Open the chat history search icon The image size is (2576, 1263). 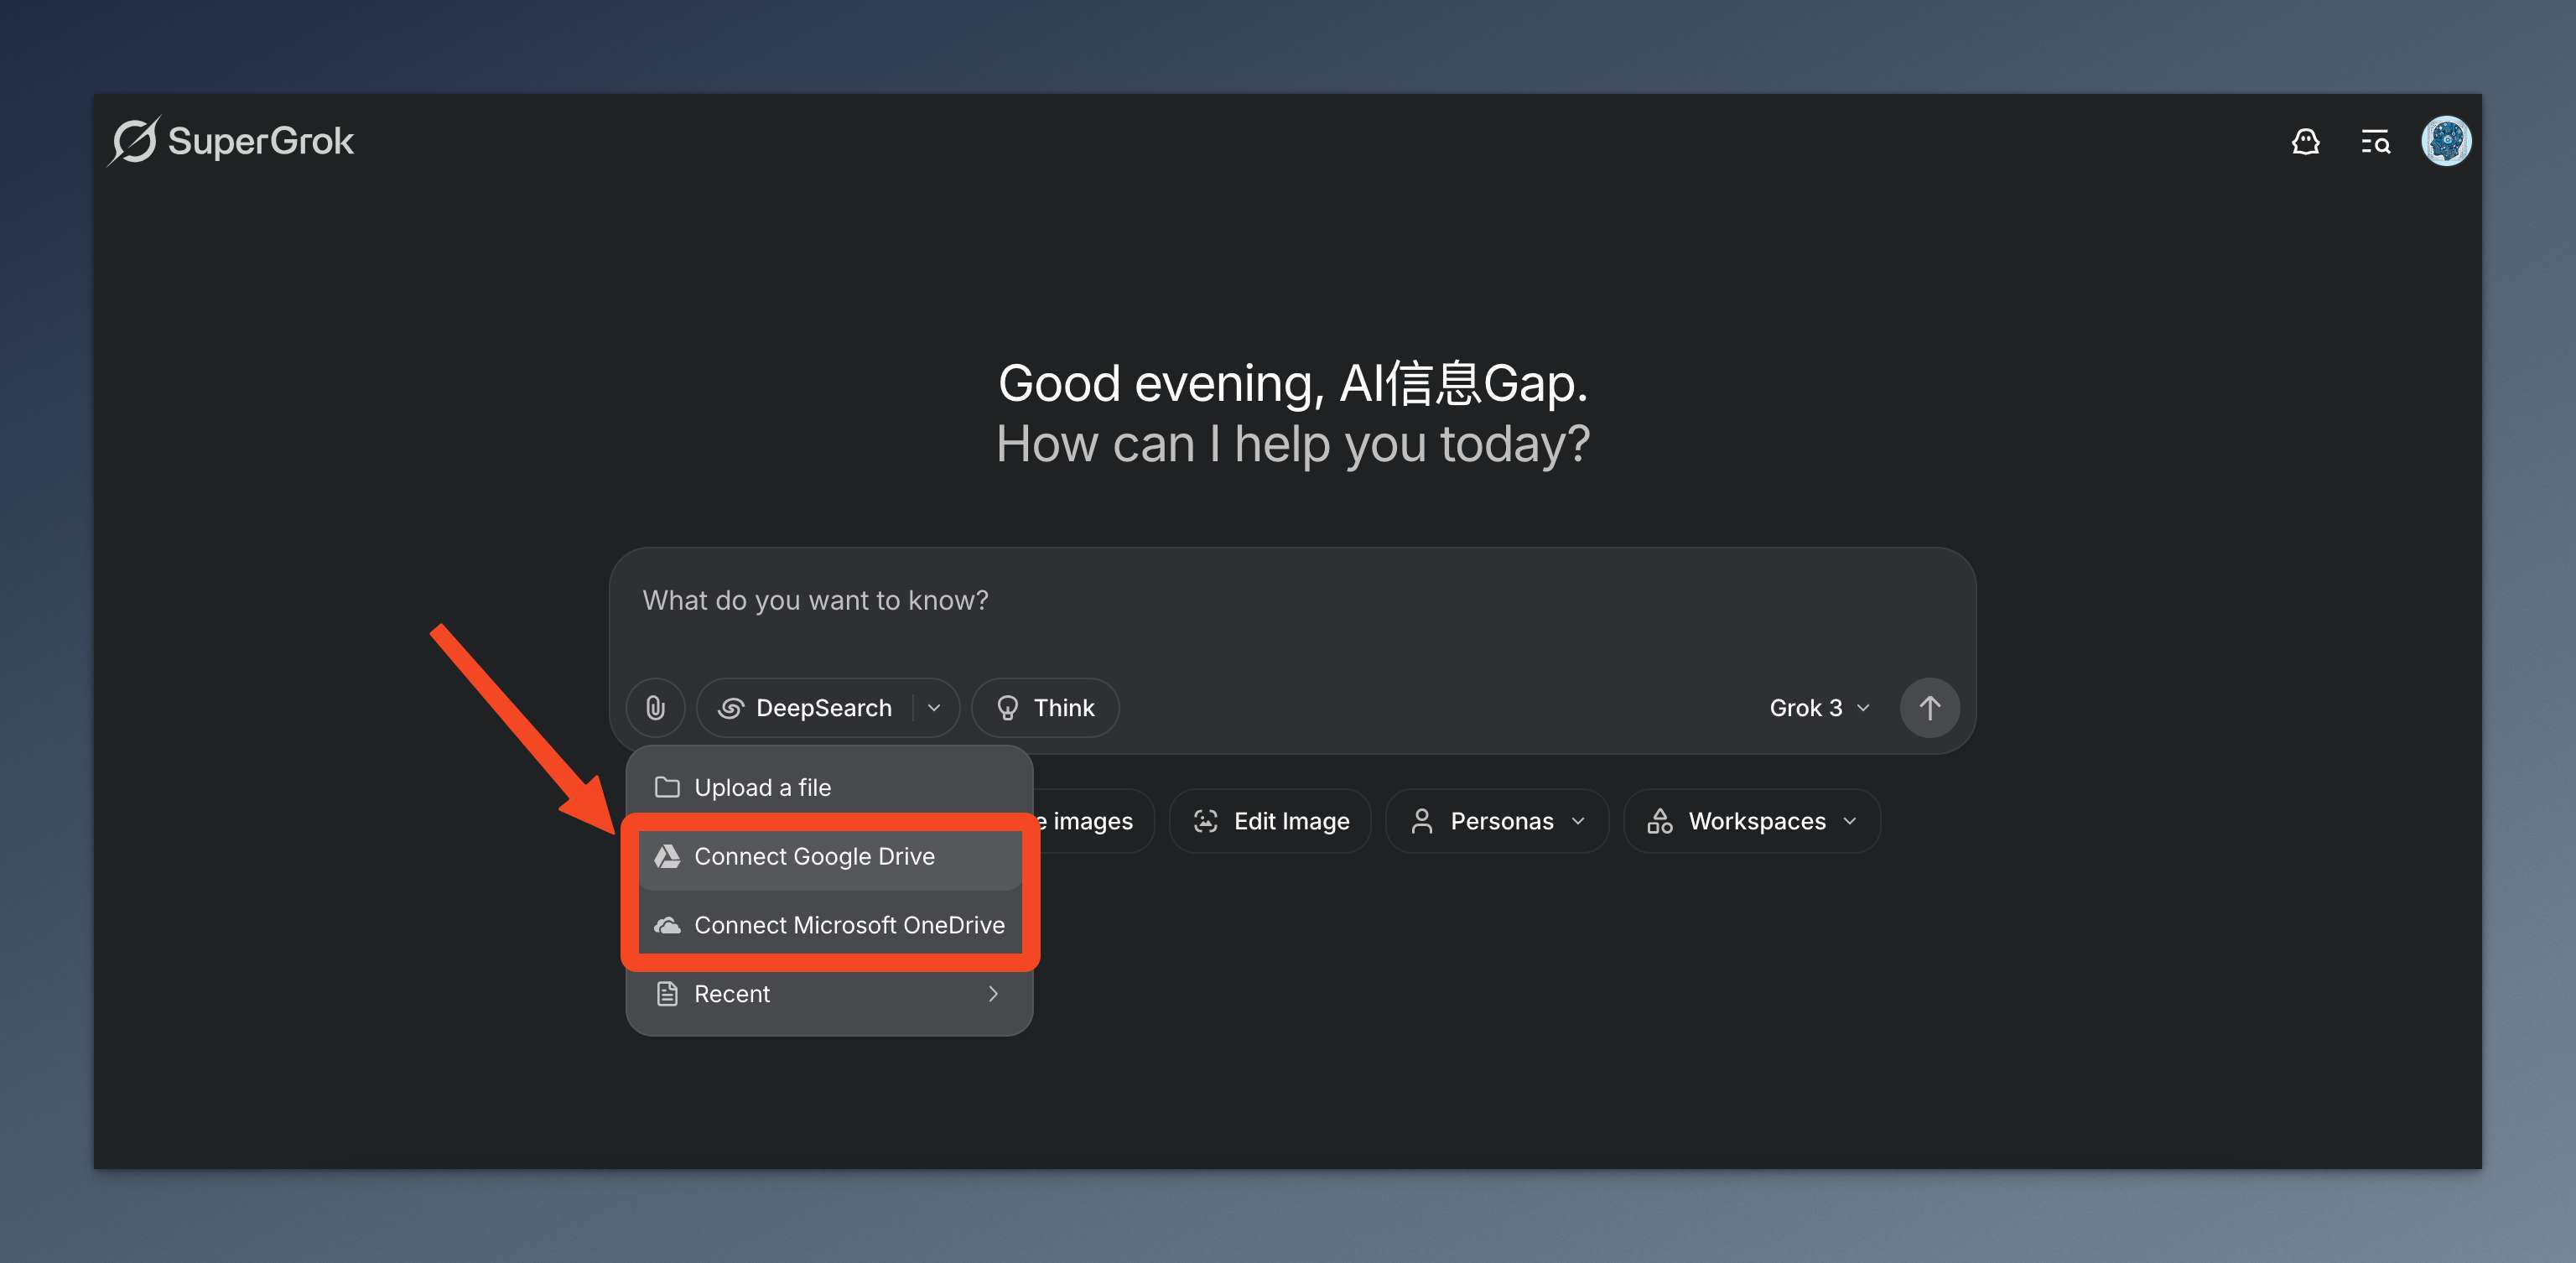(2375, 142)
